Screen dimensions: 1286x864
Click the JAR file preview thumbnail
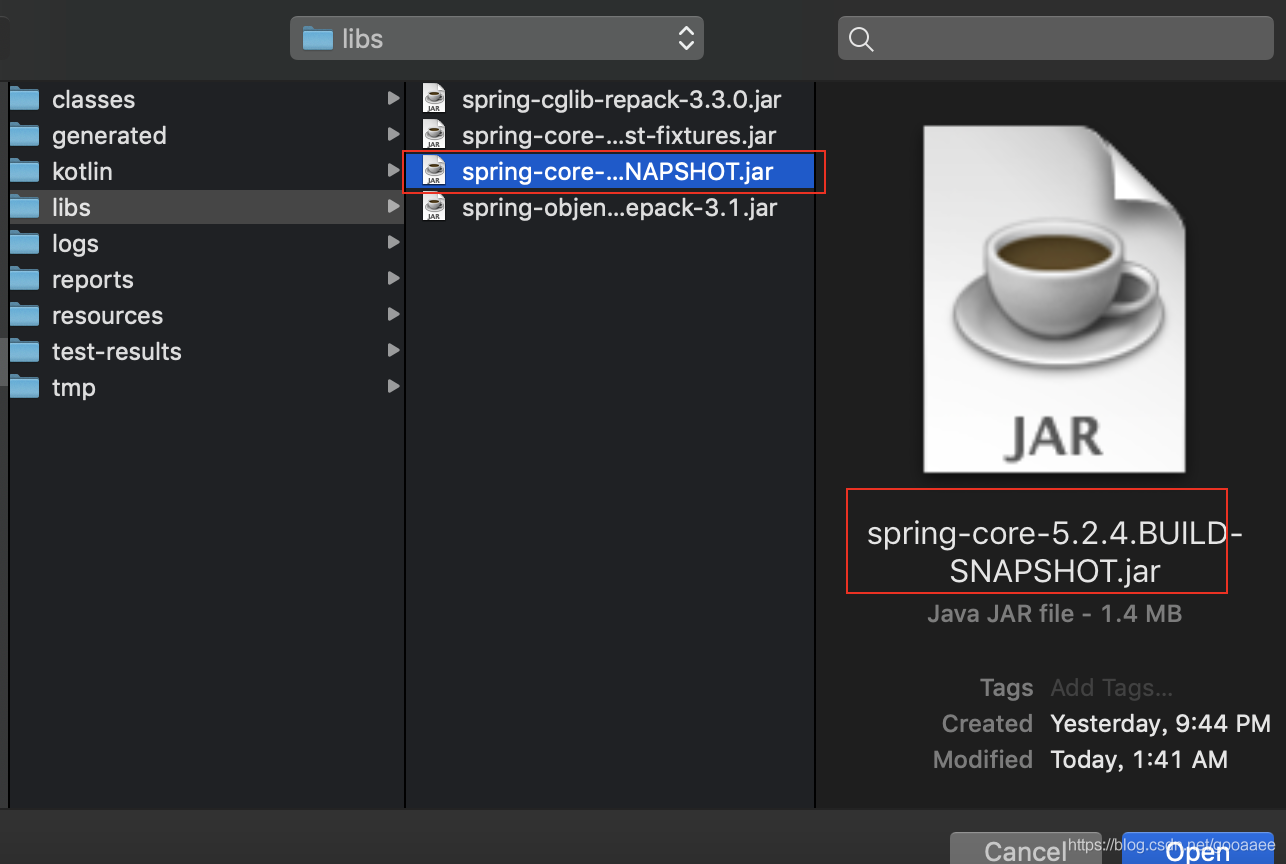click(1054, 298)
